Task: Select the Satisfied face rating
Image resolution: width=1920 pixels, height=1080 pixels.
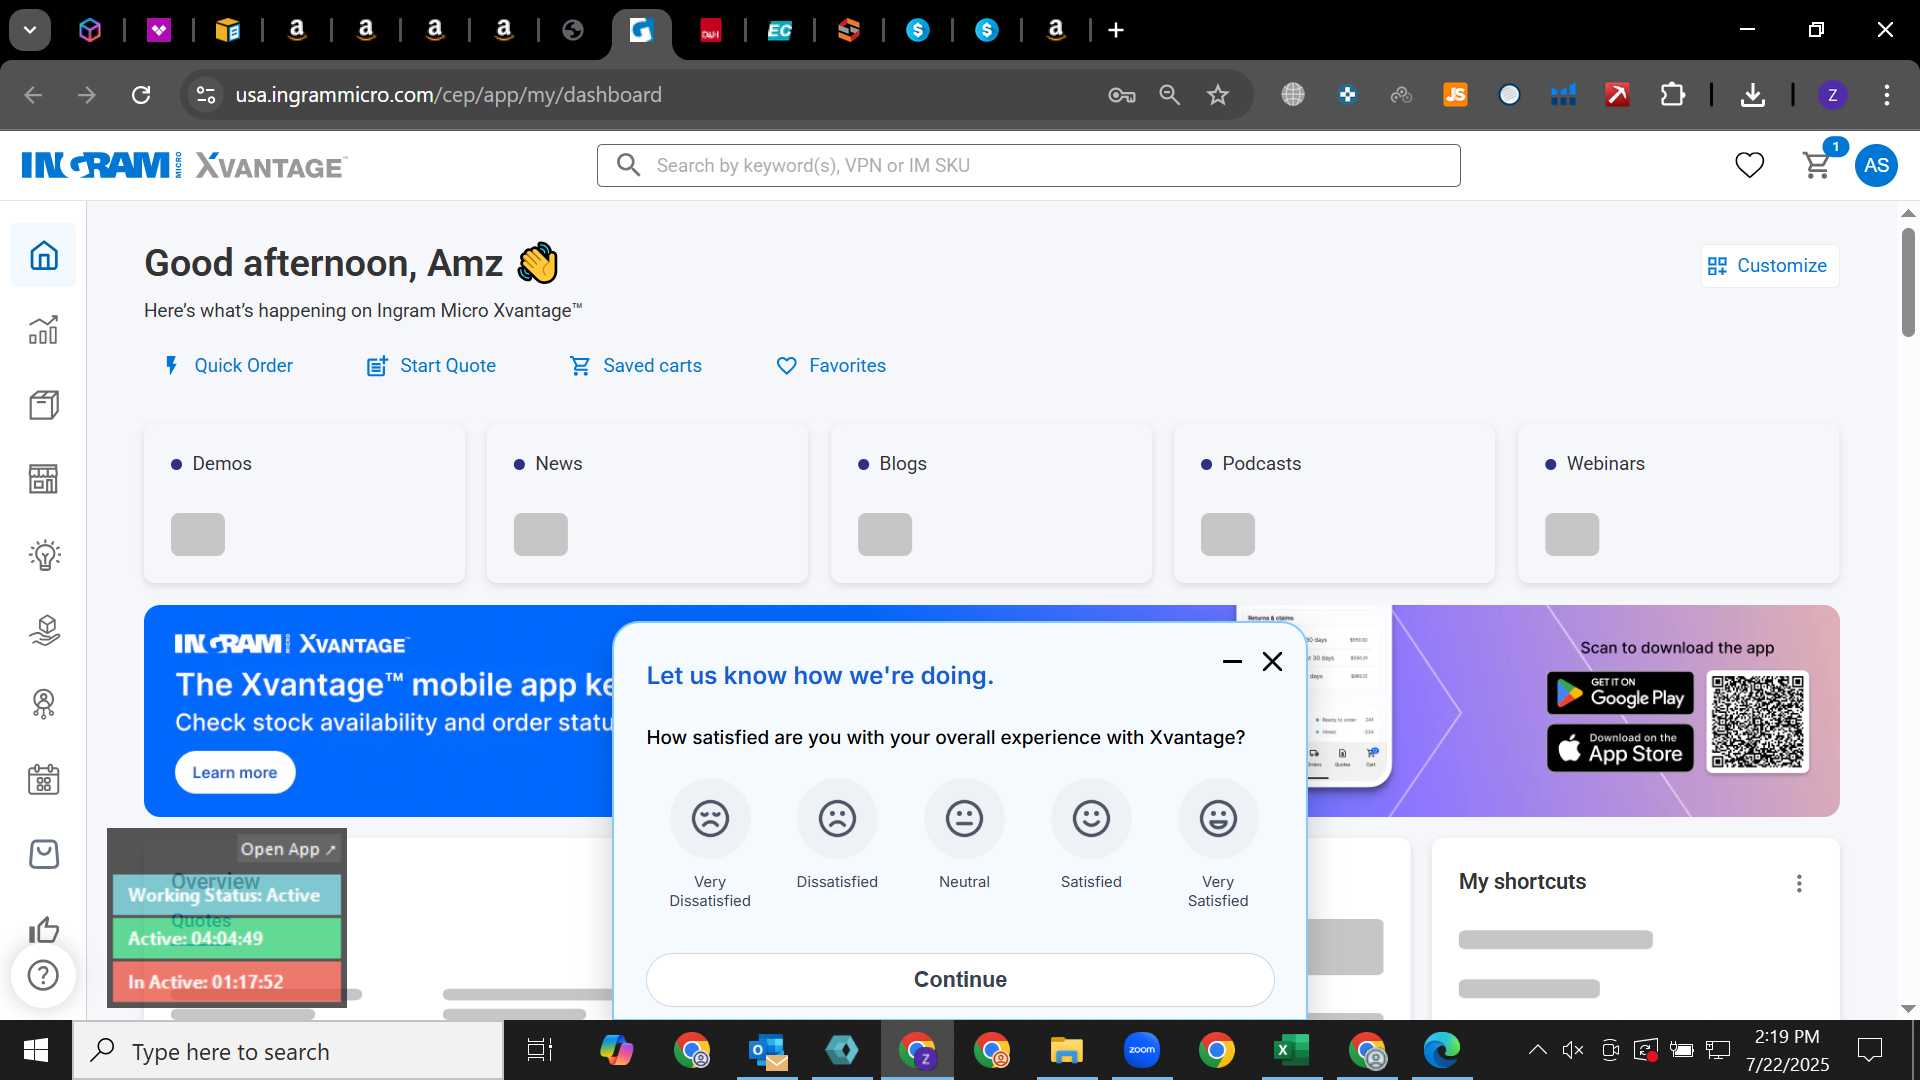Action: click(1091, 819)
